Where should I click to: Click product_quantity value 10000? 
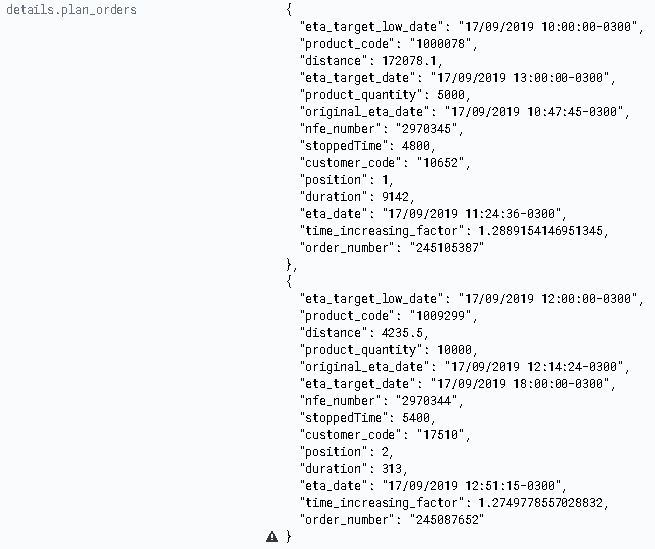point(454,350)
